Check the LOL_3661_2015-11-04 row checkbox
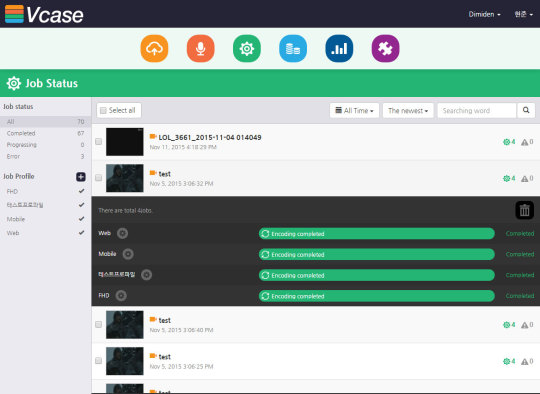540x394 pixels. 98,142
